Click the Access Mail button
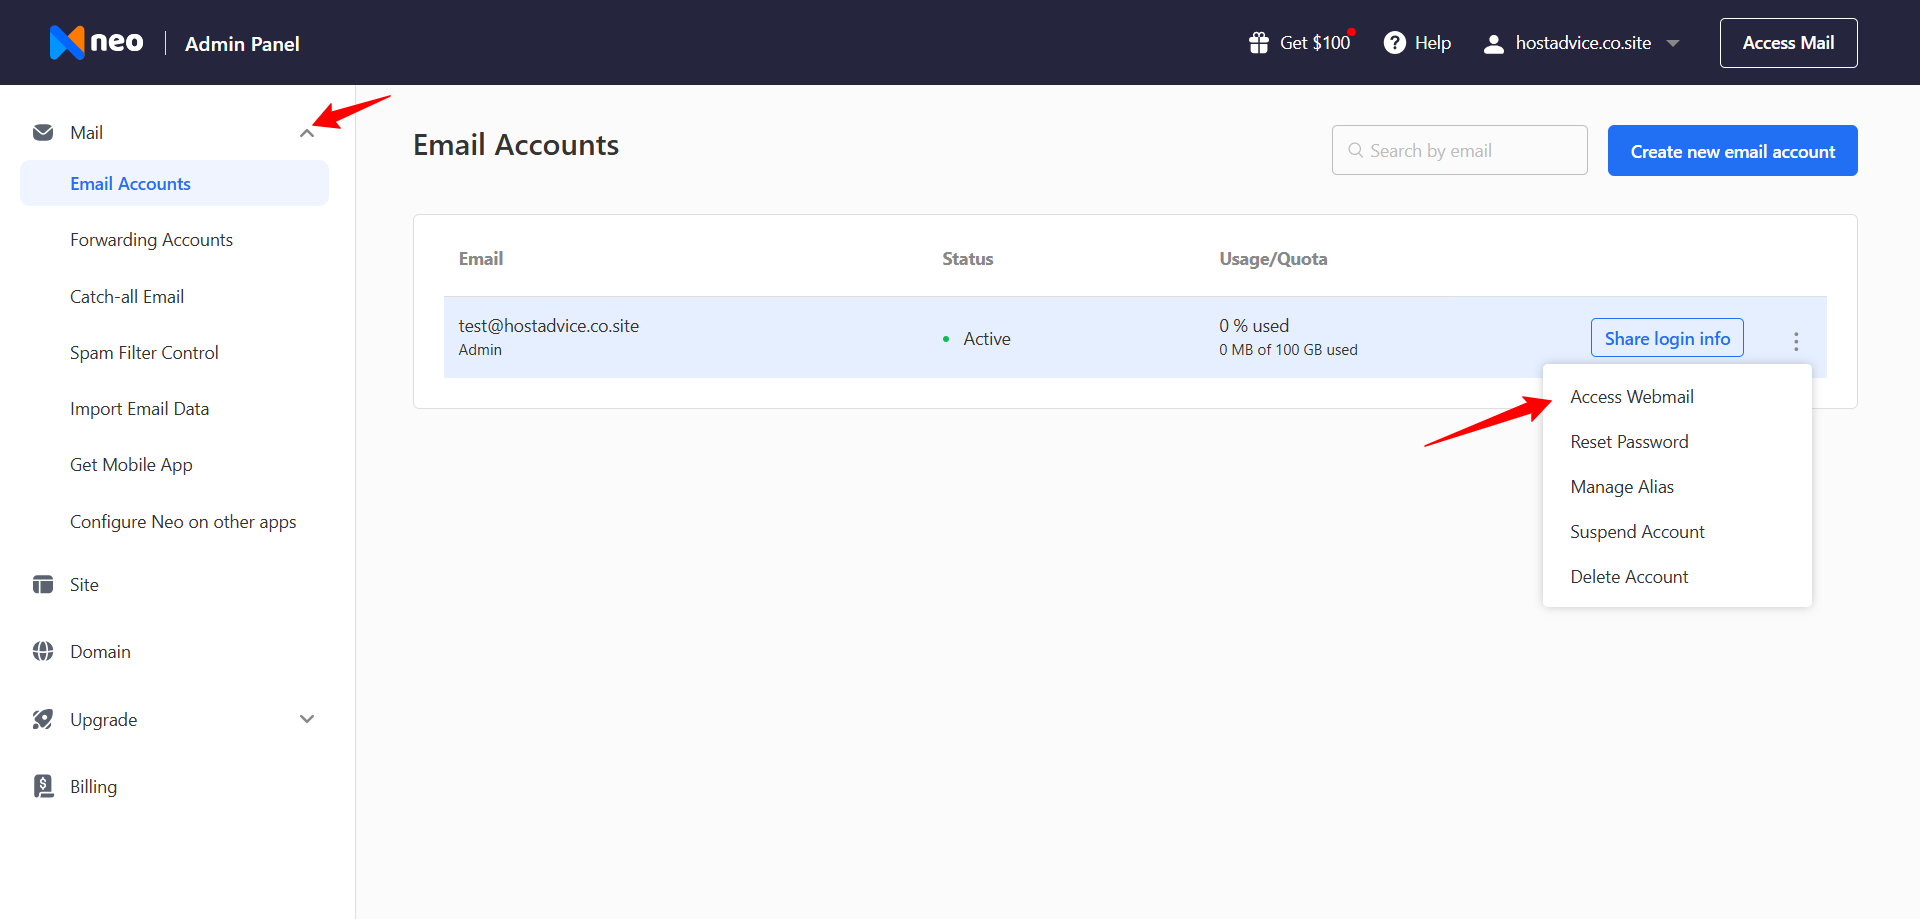Viewport: 1920px width, 919px height. point(1788,43)
